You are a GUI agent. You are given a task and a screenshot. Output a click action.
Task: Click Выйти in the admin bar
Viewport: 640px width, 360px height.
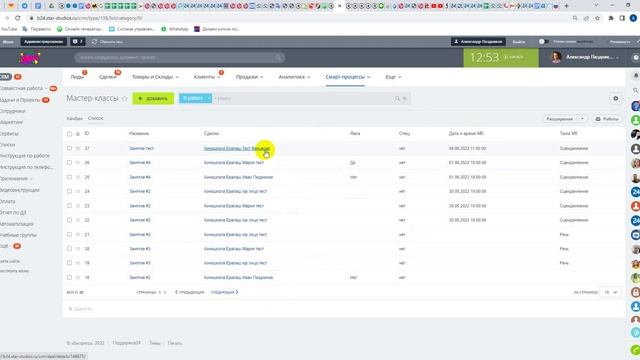point(519,42)
